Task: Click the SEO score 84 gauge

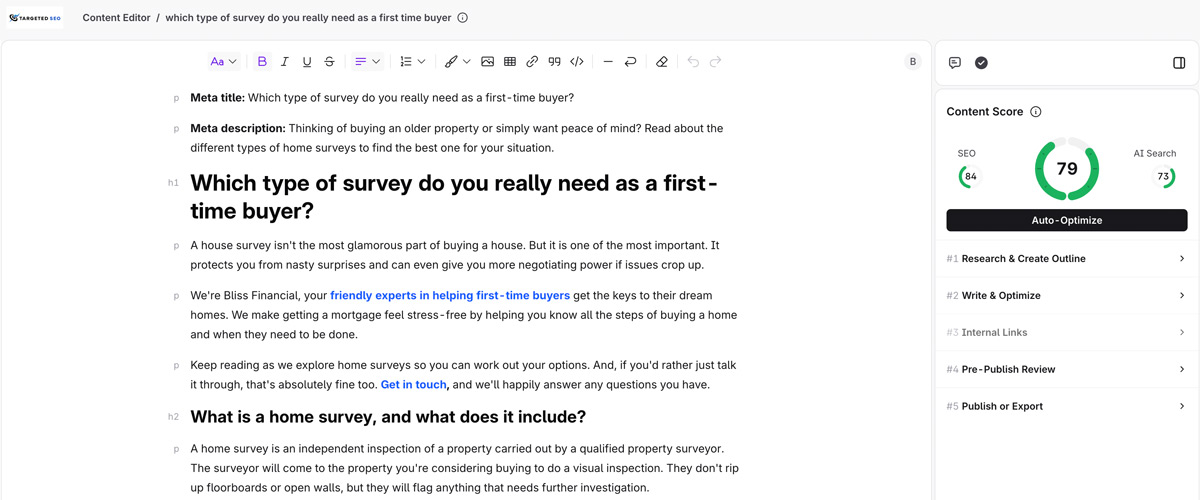Action: (x=969, y=177)
